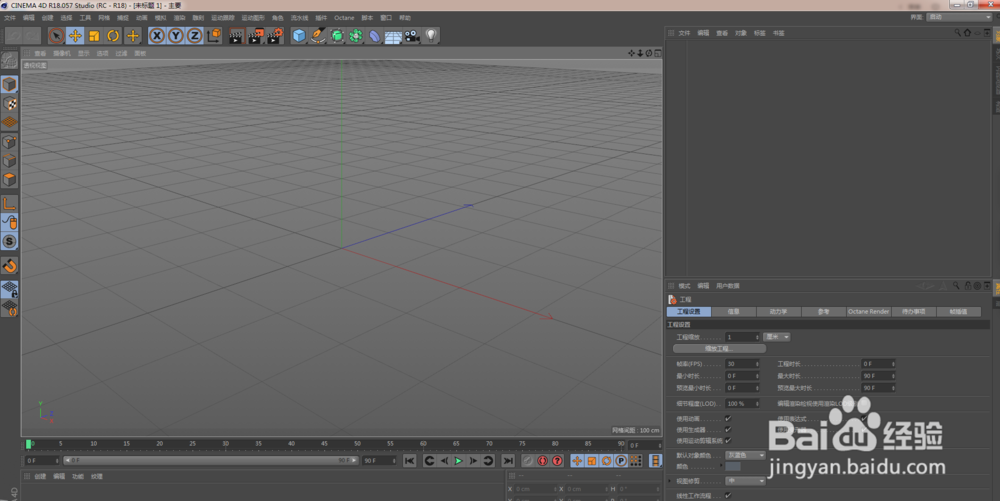Click the tweak mouse mode icon
This screenshot has height=501, width=1000.
(x=10, y=222)
